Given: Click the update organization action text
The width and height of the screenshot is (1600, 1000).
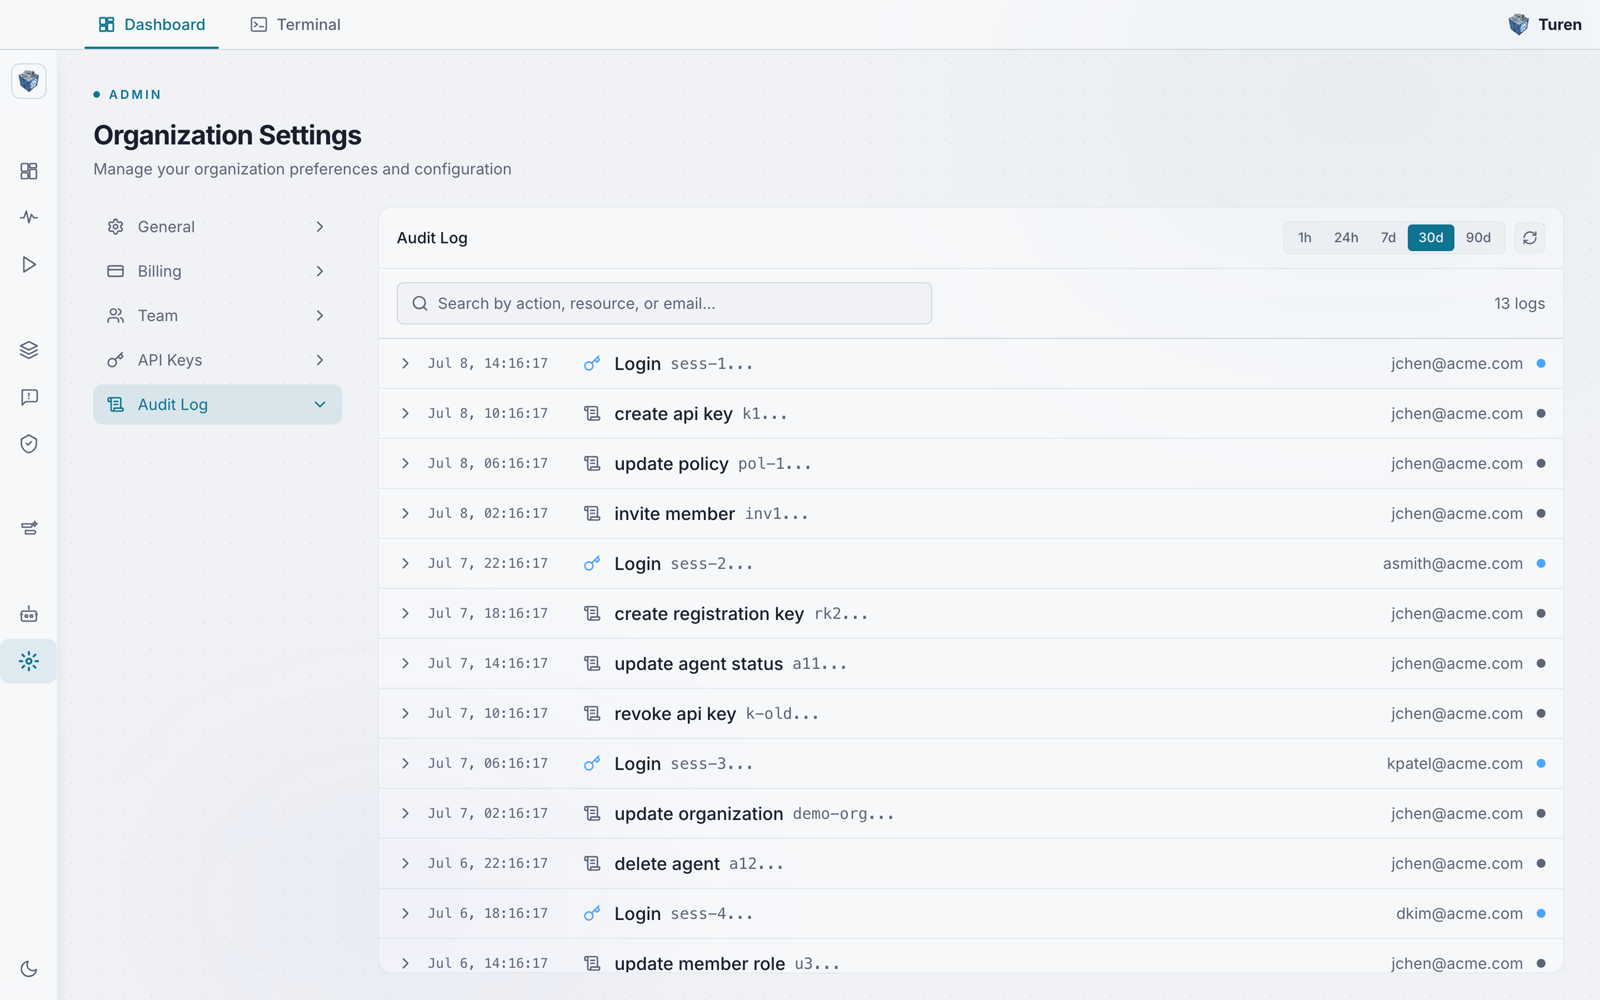Looking at the screenshot, I should click(x=698, y=814).
